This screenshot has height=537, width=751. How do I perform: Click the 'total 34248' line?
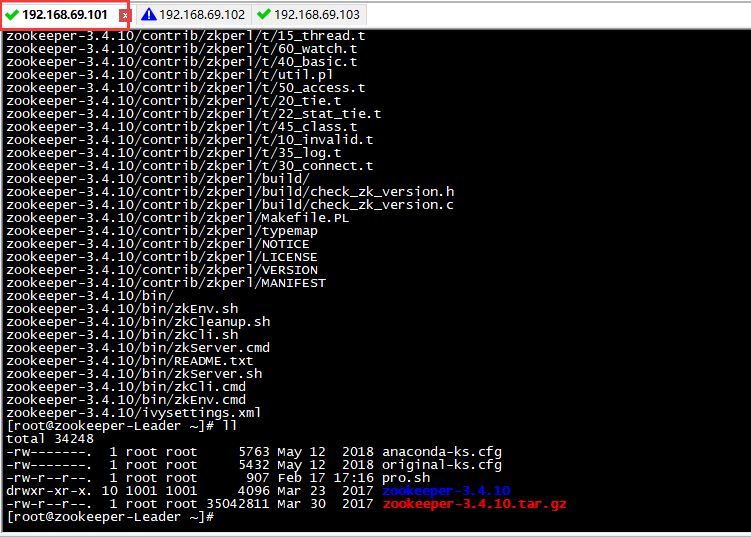pos(50,439)
